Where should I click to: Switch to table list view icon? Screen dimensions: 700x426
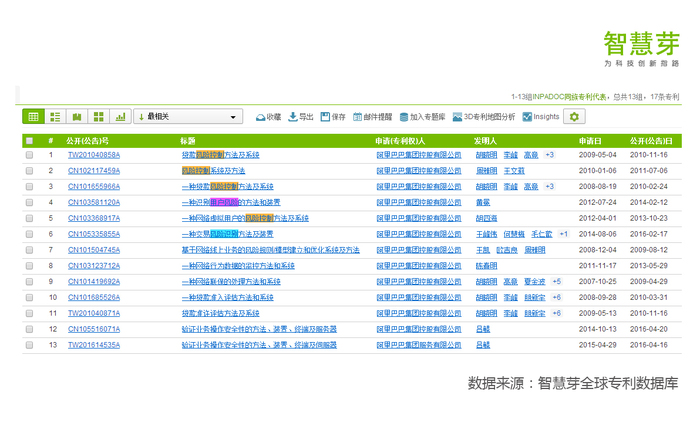click(x=33, y=117)
